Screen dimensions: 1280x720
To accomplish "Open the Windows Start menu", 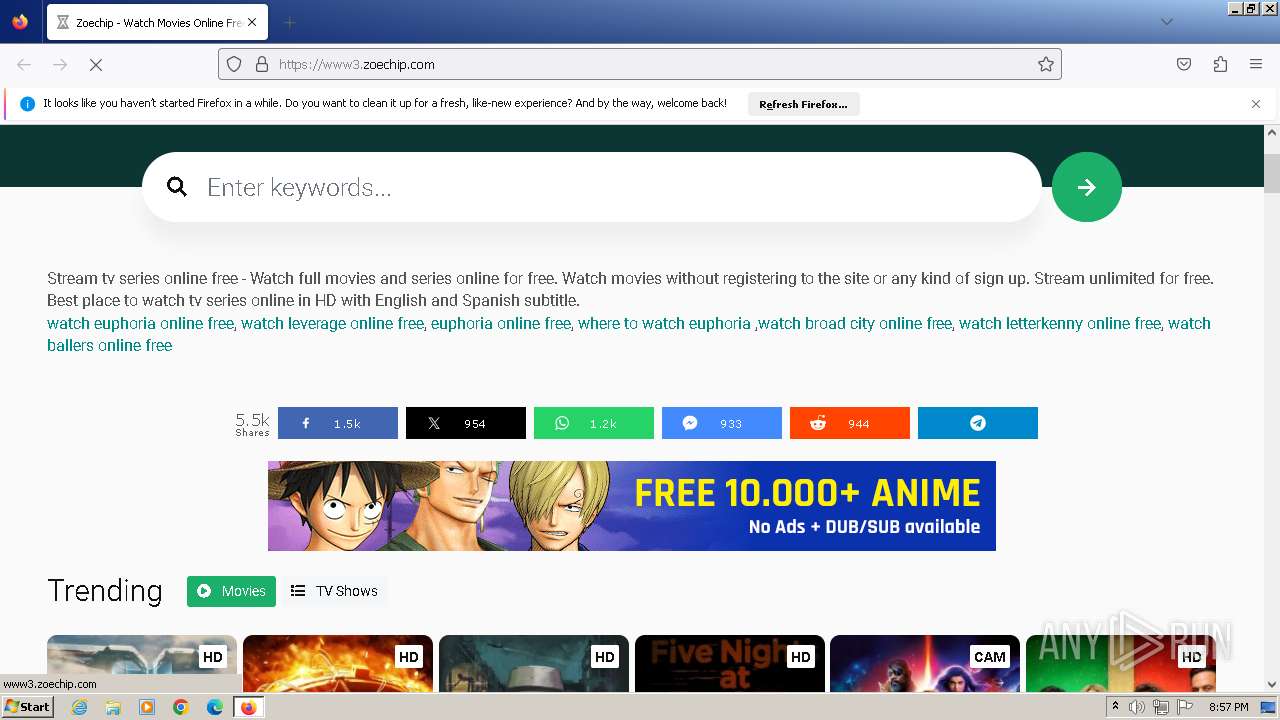I will (x=27, y=707).
